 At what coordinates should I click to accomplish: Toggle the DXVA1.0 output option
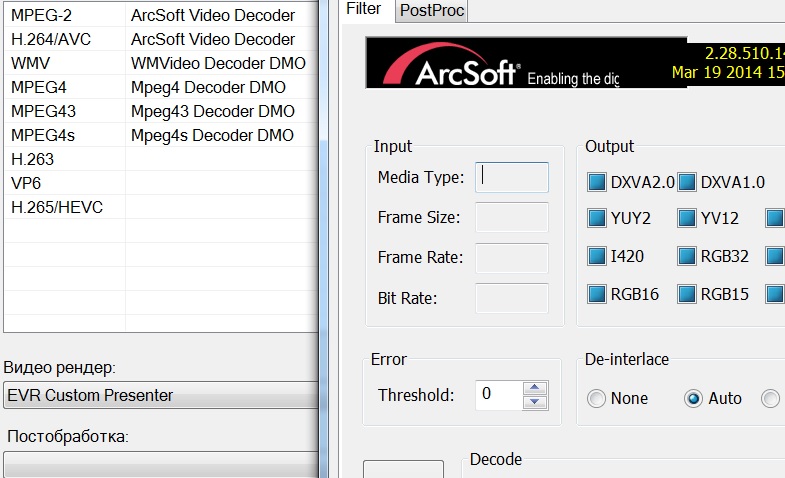coord(687,182)
